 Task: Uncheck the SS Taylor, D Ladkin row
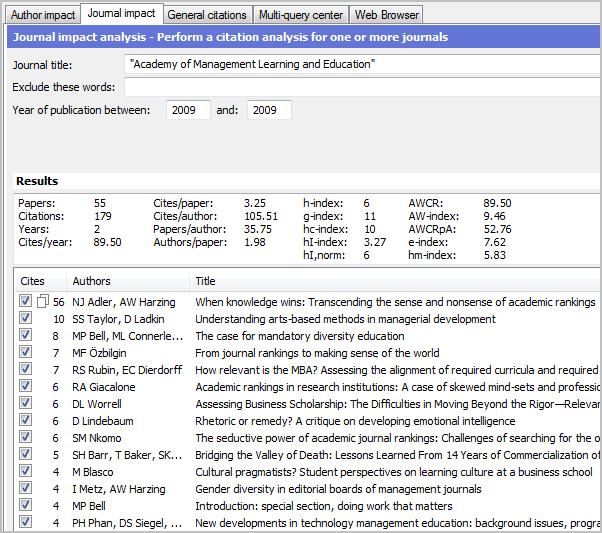click(x=25, y=318)
